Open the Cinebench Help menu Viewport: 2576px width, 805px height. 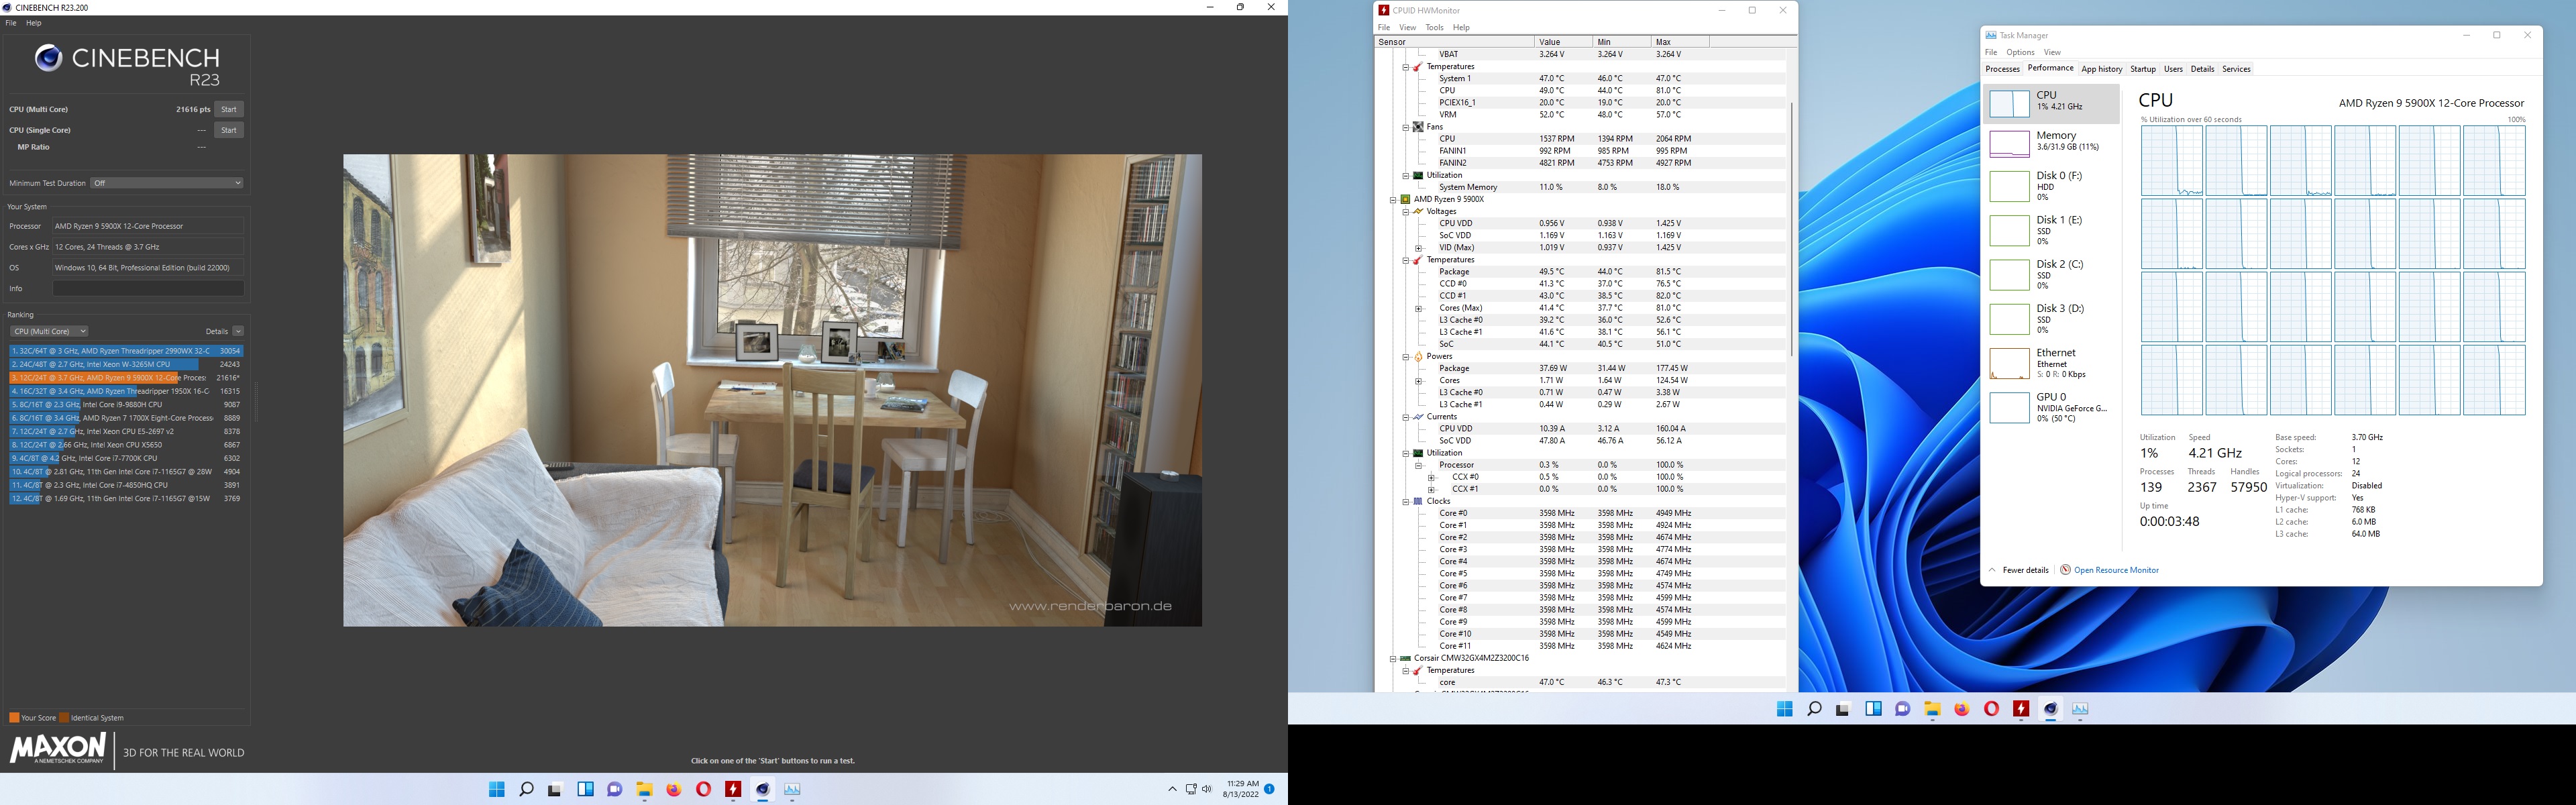pos(33,22)
